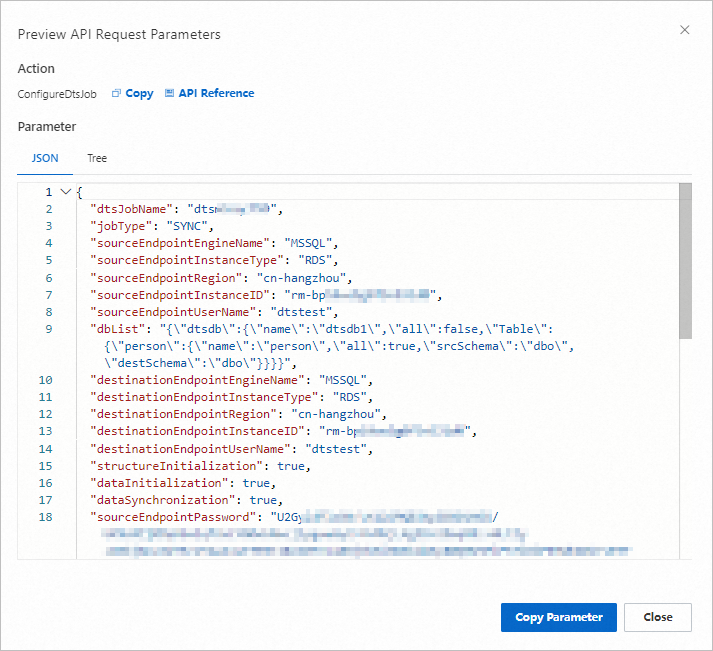Click the "destinationEndpointInstanceID" key
Viewport: 713px width, 651px height.
coord(197,431)
